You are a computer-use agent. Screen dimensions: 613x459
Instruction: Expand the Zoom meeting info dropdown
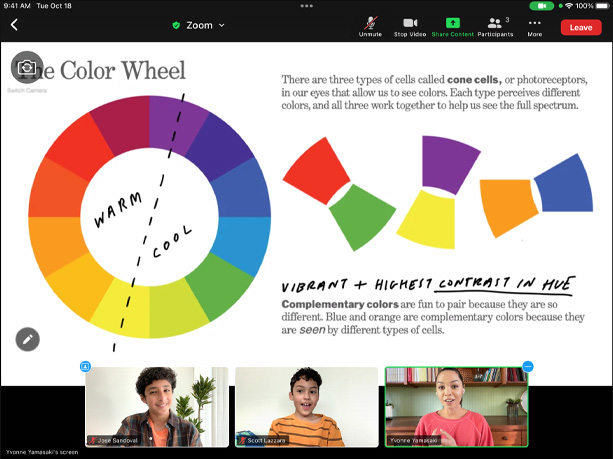(x=198, y=25)
